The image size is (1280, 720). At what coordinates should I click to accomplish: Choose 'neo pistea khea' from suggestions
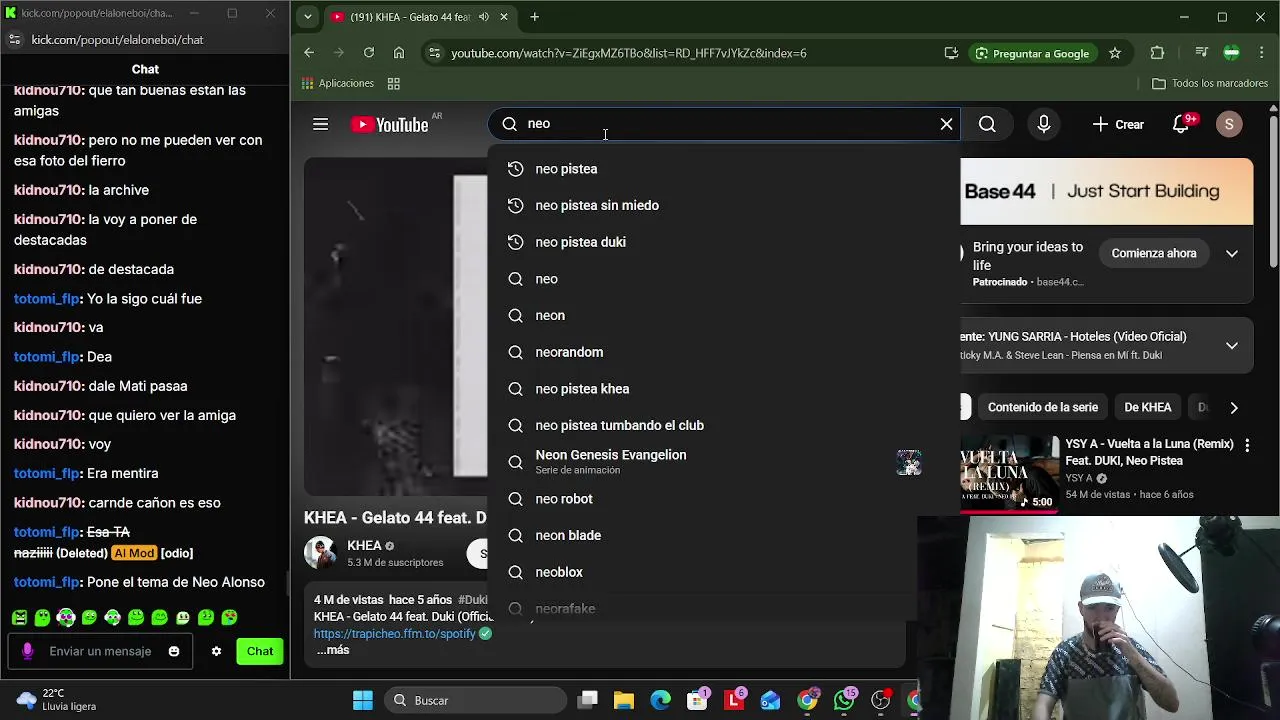click(x=724, y=389)
